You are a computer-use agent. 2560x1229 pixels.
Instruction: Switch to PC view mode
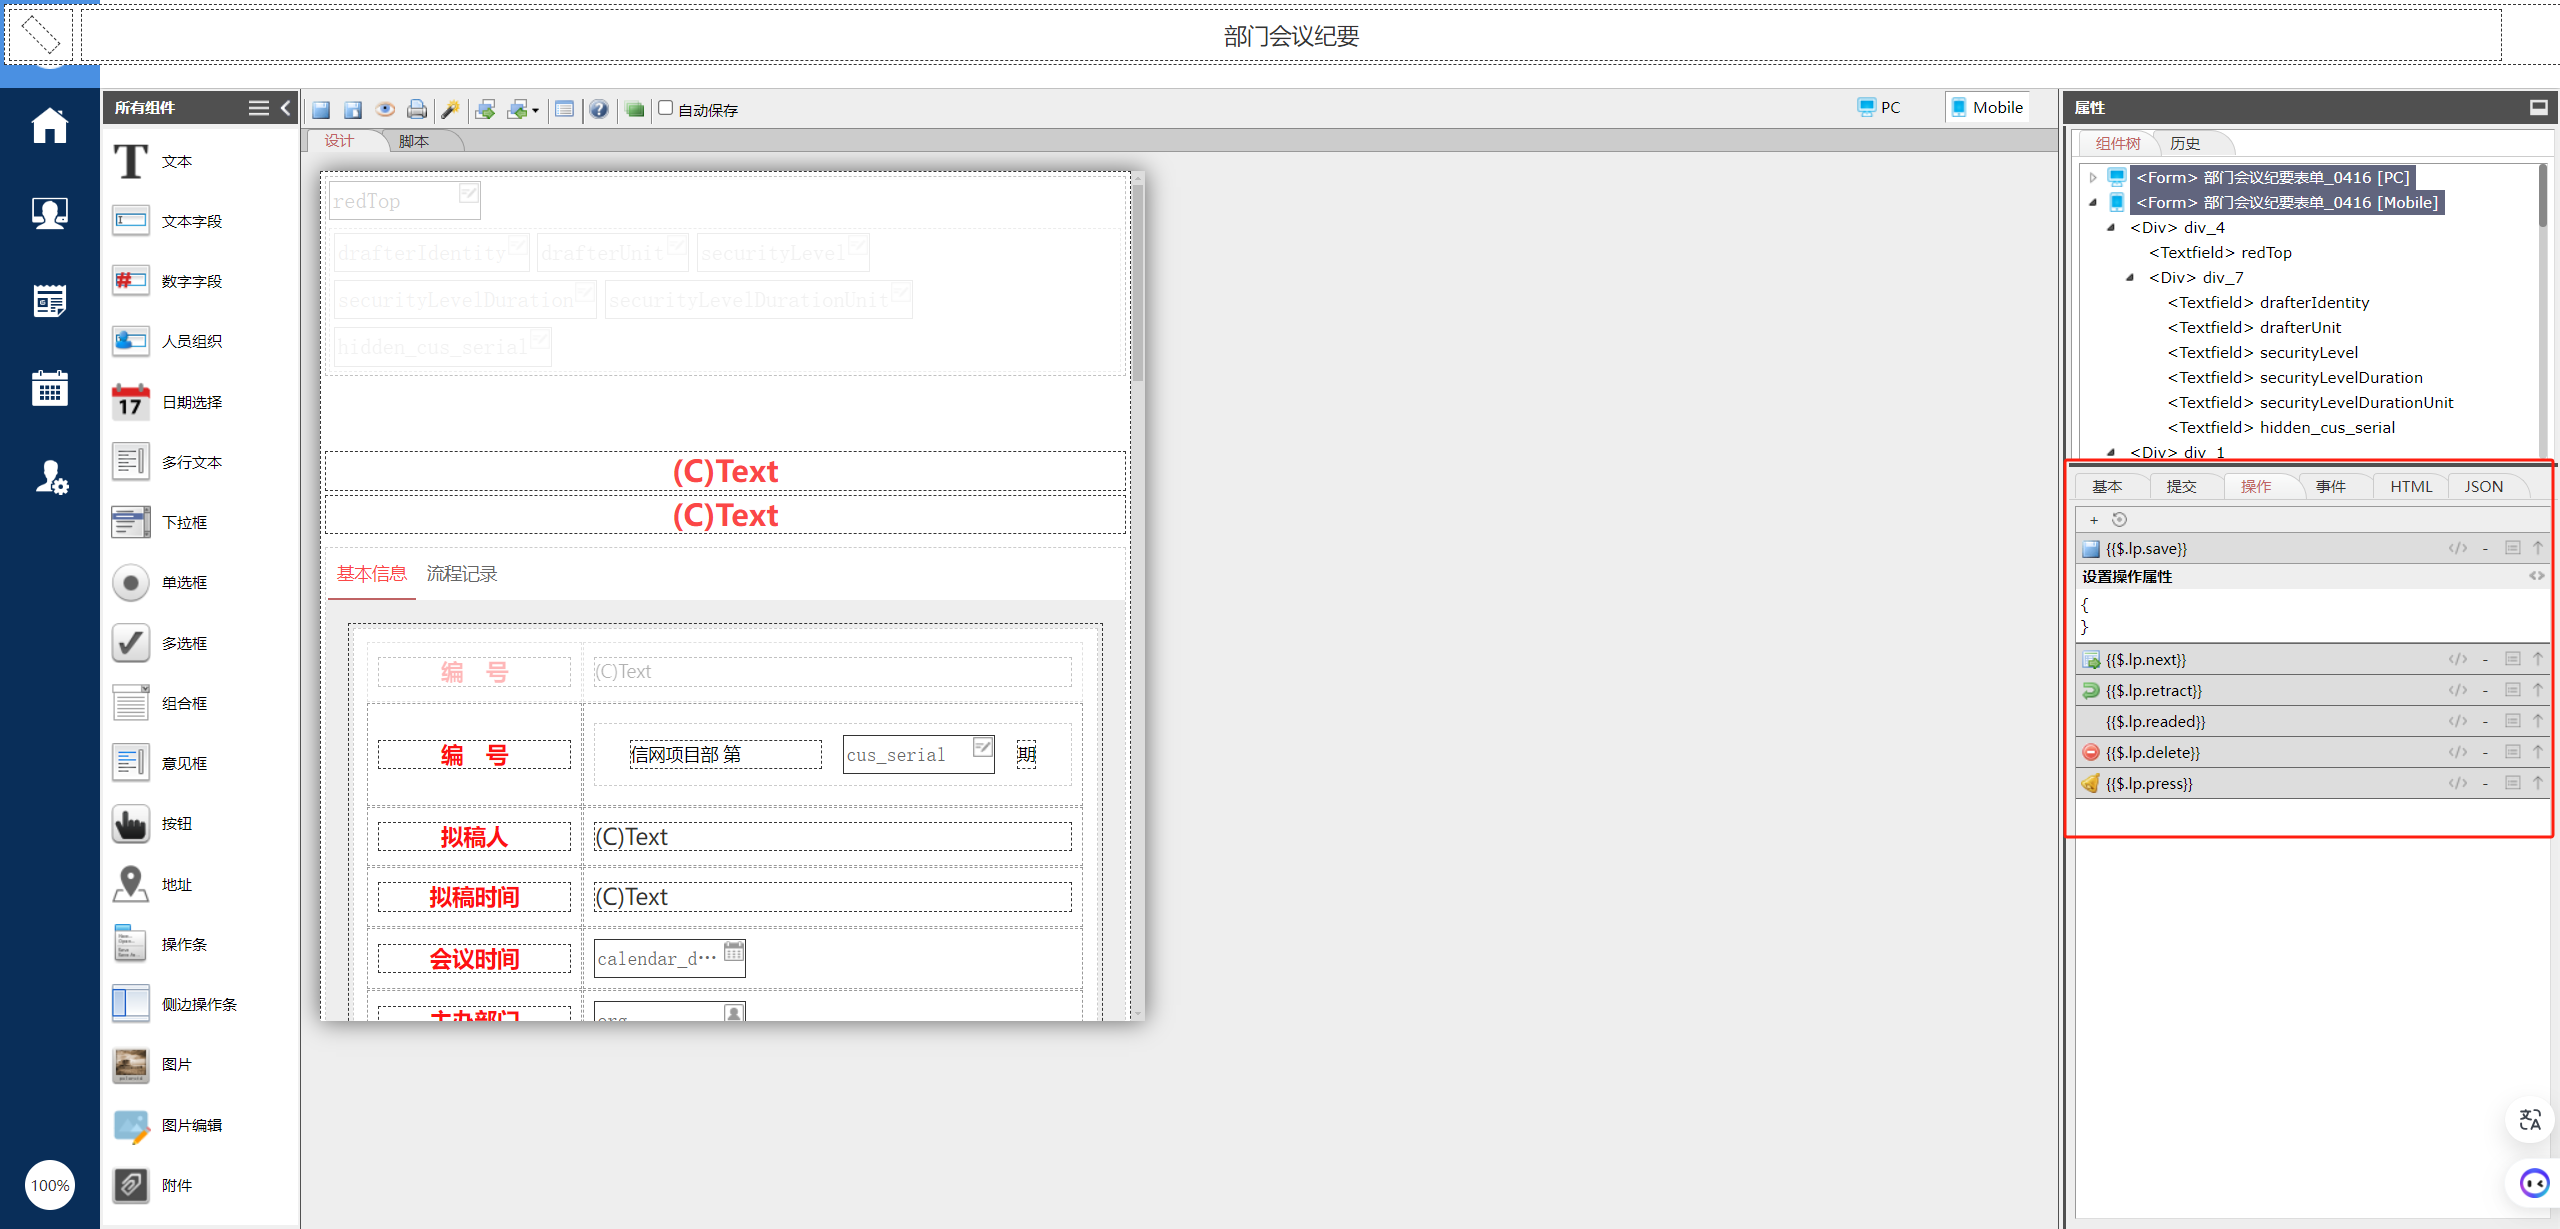pyautogui.click(x=1878, y=107)
